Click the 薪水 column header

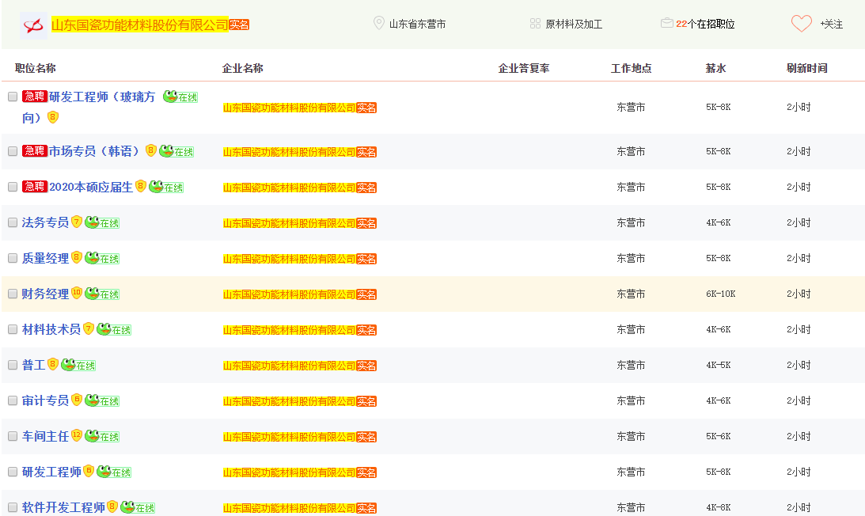(716, 68)
